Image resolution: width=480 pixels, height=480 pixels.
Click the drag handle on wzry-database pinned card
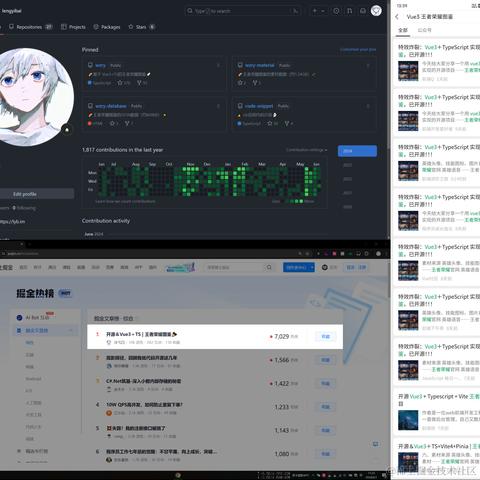click(218, 106)
